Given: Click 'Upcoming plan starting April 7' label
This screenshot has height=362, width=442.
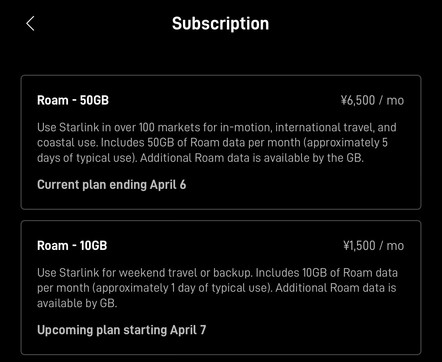Looking at the screenshot, I should (122, 330).
